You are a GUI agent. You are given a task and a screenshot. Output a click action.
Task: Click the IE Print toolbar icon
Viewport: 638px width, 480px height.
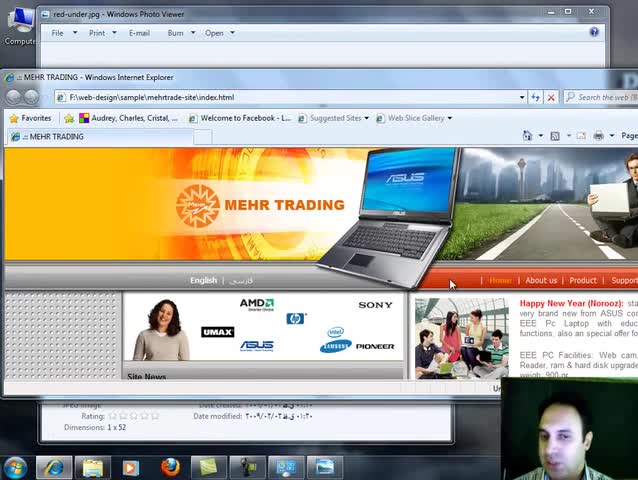tap(598, 135)
